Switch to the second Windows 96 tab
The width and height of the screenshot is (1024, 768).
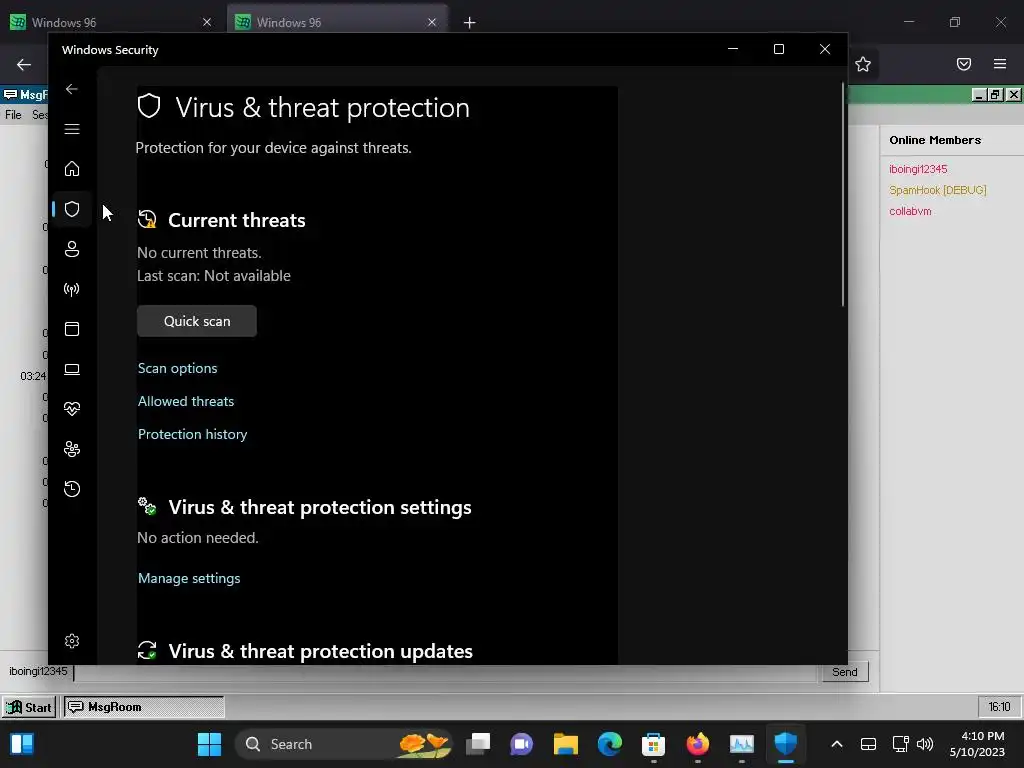click(336, 22)
